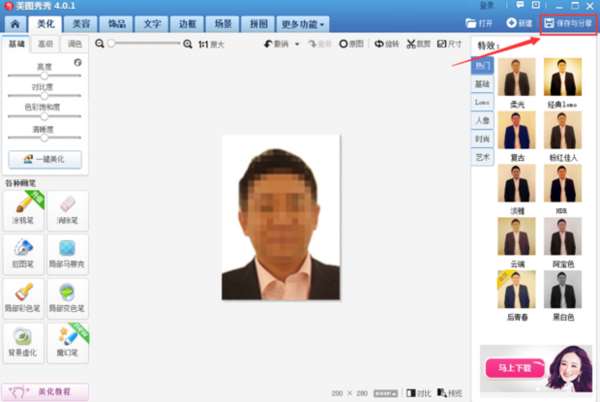600x402 pixels.
Task: Expand the 更多功能 dropdown
Action: pyautogui.click(x=303, y=24)
